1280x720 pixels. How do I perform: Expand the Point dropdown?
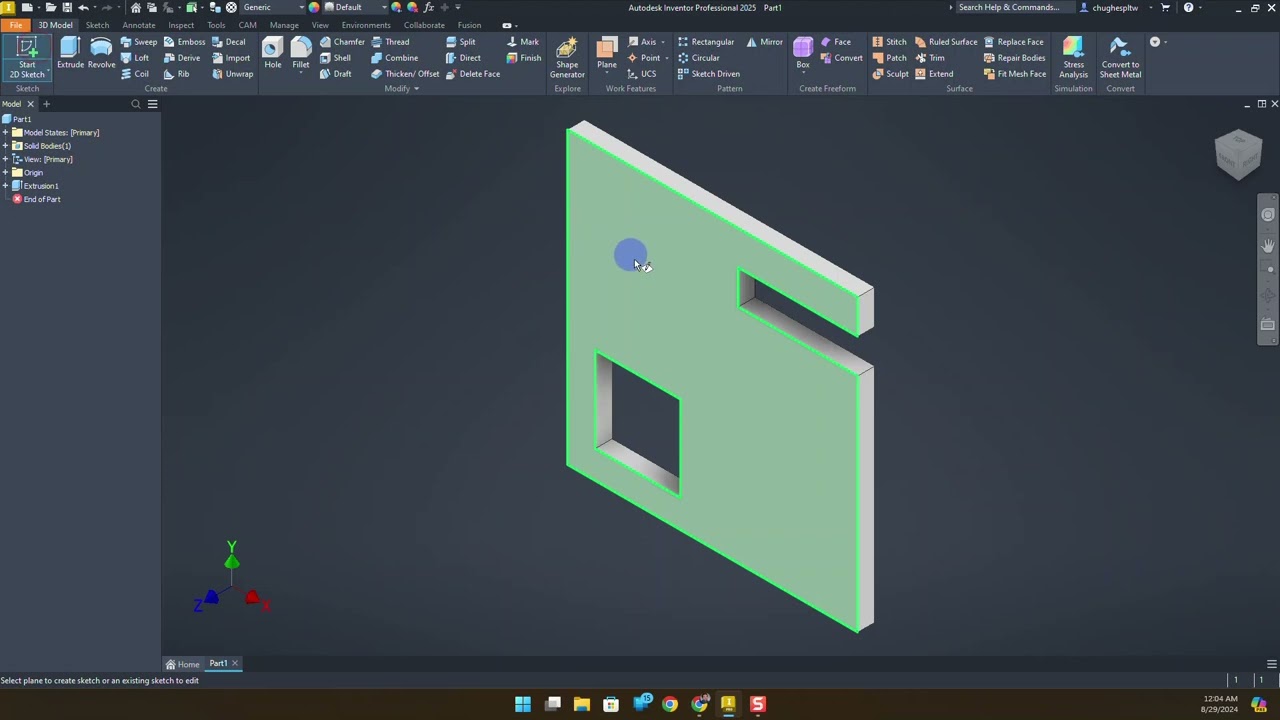pyautogui.click(x=667, y=58)
